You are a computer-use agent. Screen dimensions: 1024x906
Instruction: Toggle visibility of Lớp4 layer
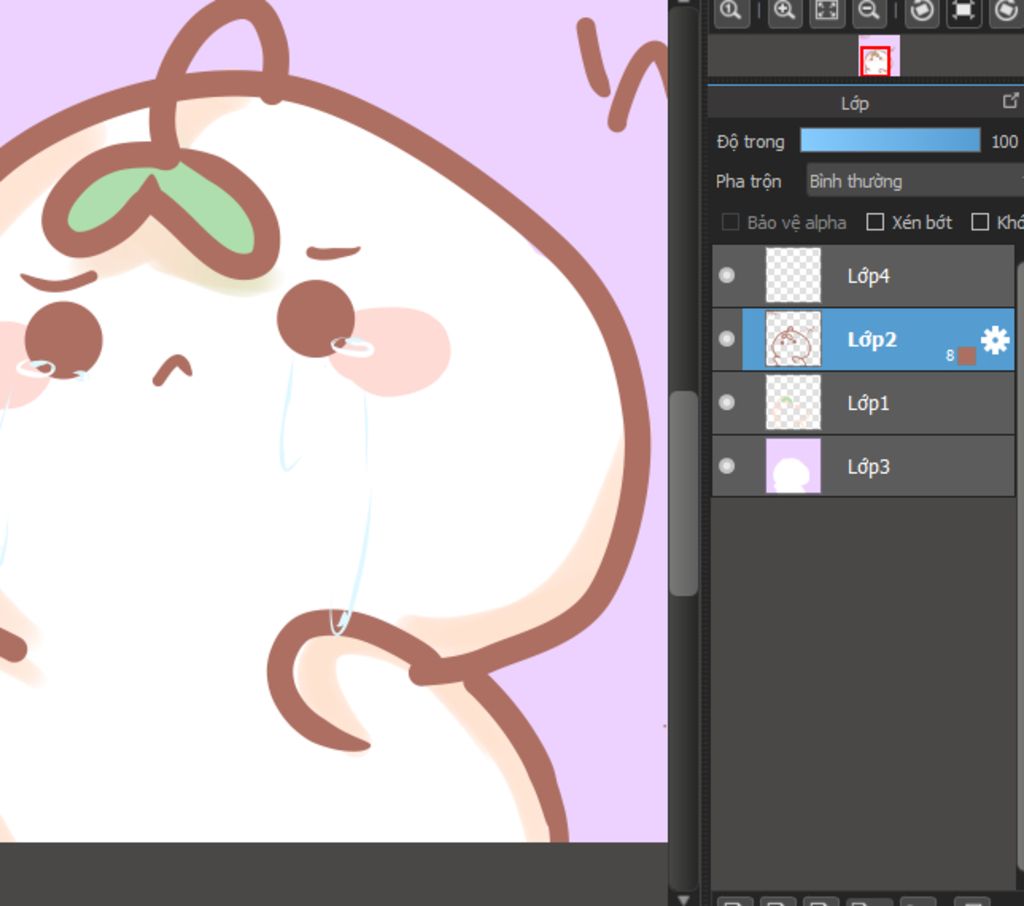(727, 276)
